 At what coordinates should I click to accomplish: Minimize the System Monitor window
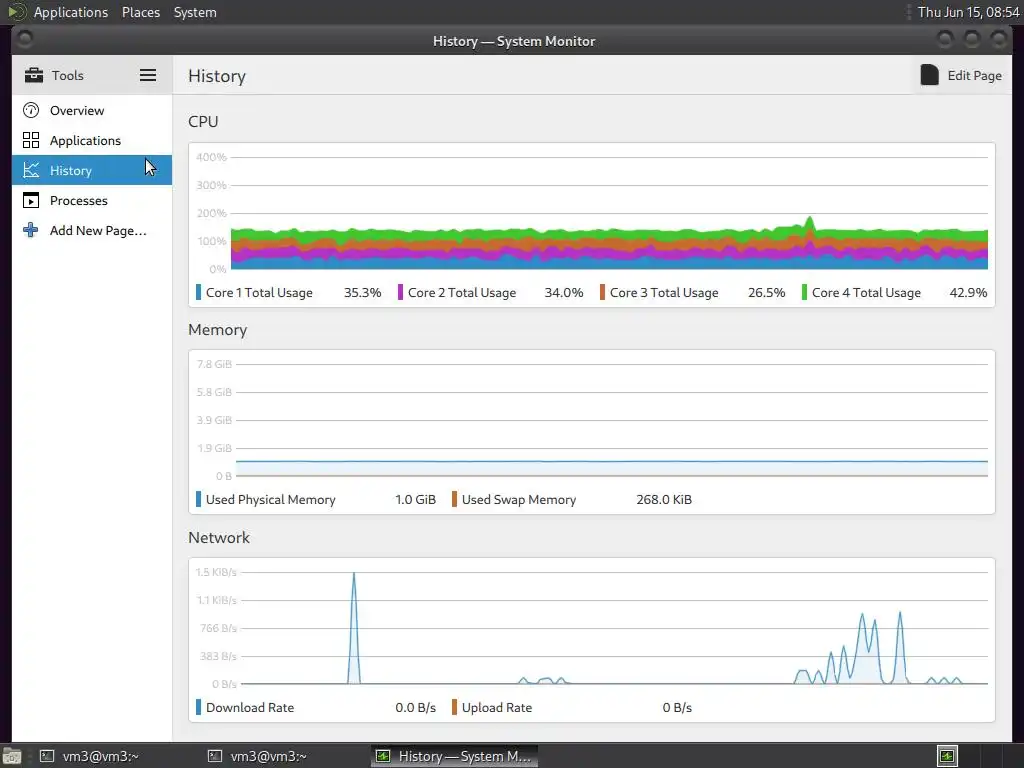(x=945, y=40)
